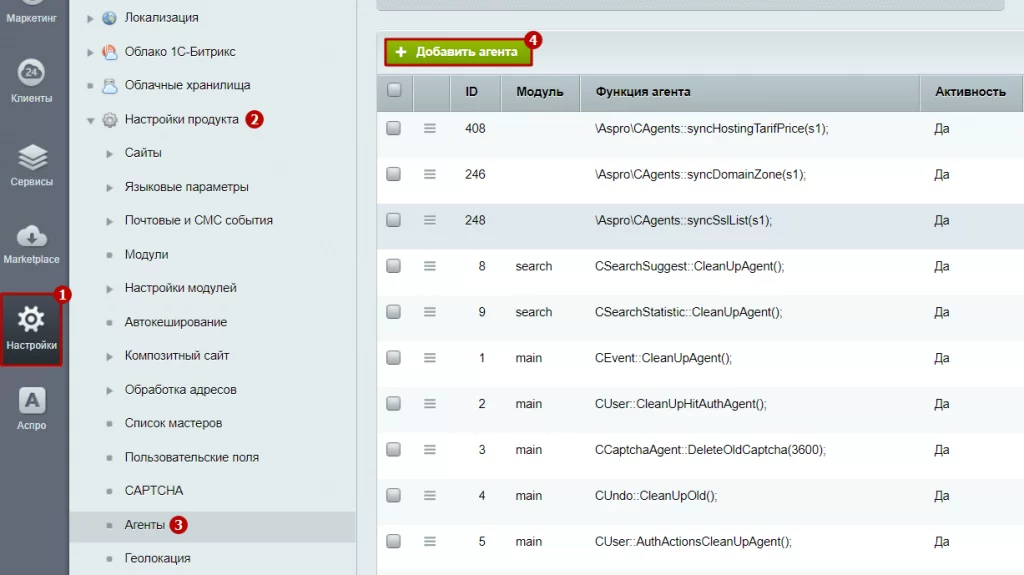Open actions menu for agent ID 5

pos(430,542)
